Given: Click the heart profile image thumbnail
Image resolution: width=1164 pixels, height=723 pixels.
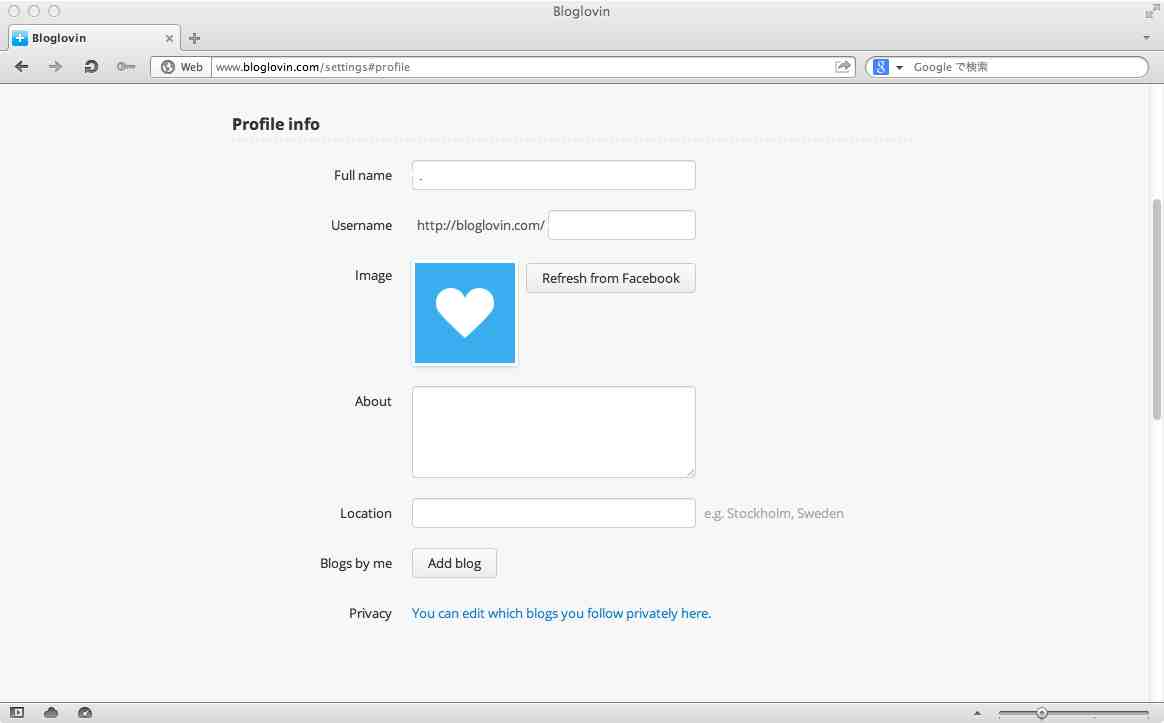Looking at the screenshot, I should [465, 313].
